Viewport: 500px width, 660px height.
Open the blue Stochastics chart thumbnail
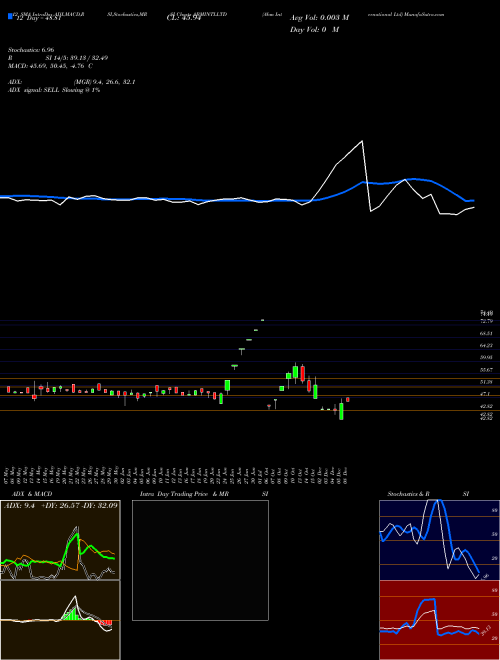(439, 540)
